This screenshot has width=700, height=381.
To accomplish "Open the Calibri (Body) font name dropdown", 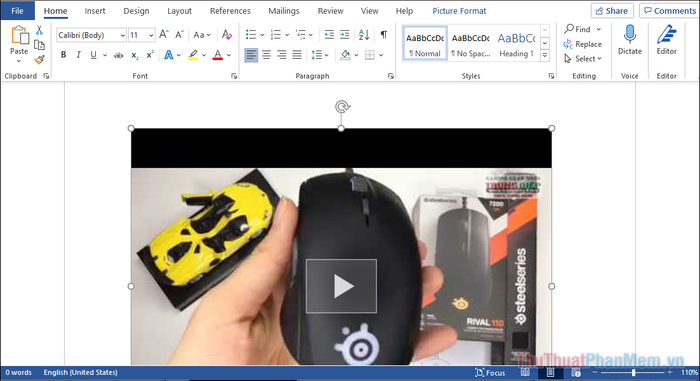I will [x=91, y=35].
